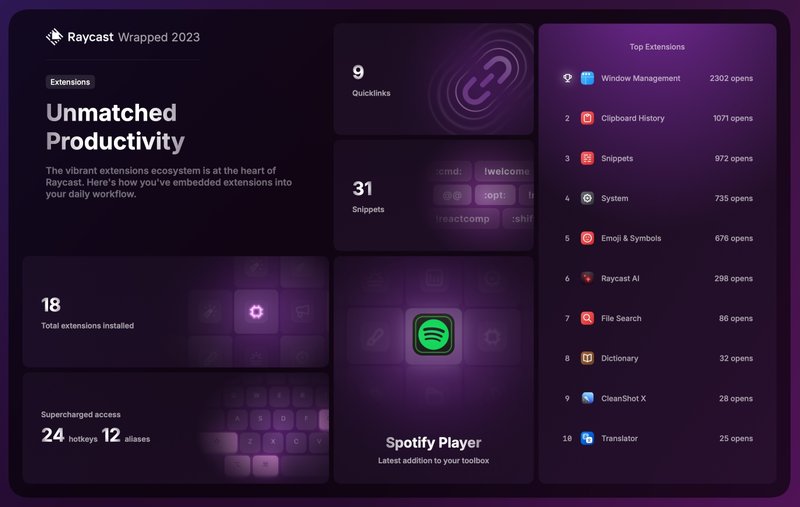
Task: Click the 2302 opens count
Action: 731,78
